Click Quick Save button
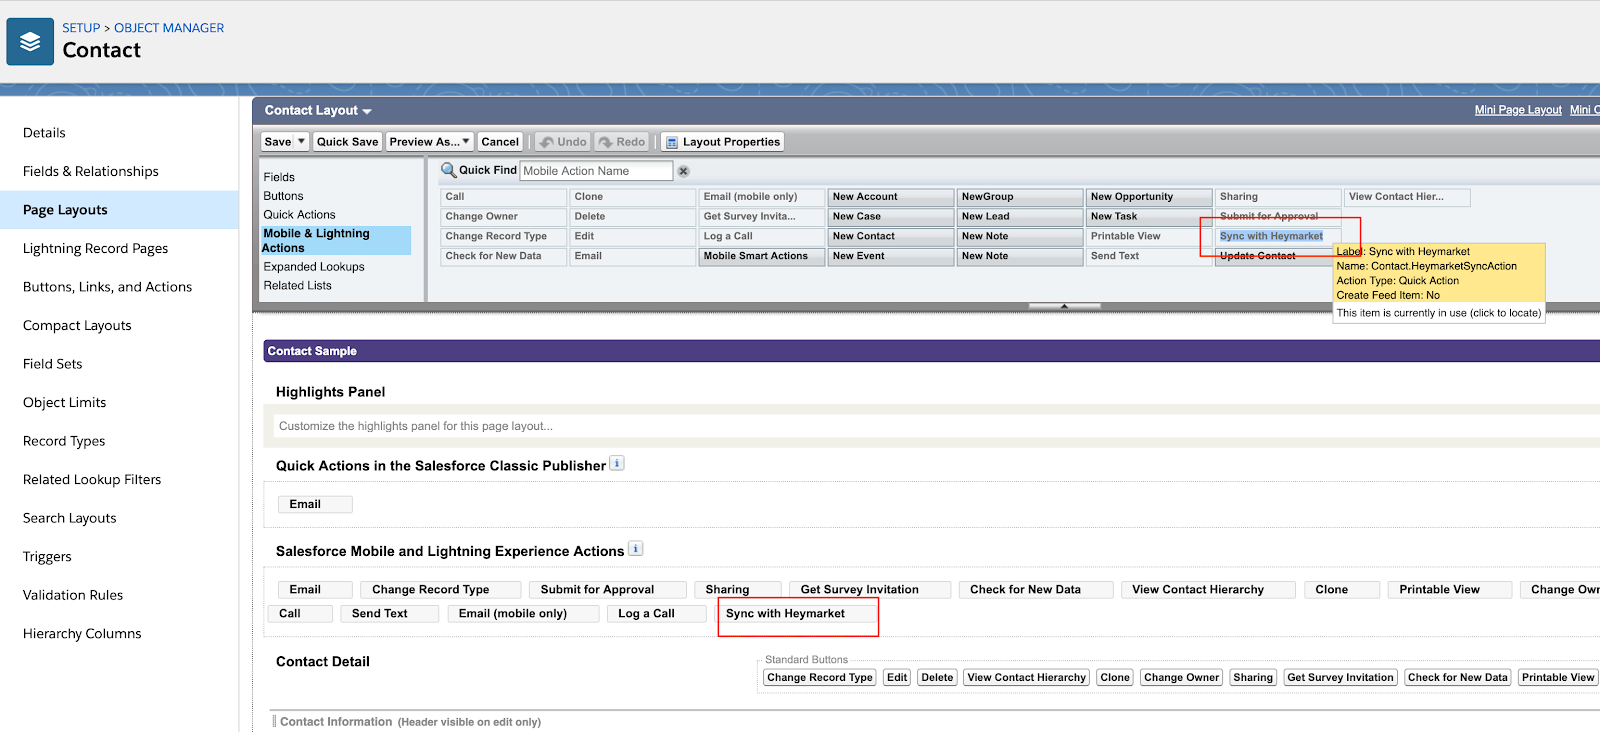Viewport: 1600px width, 732px height. tap(347, 142)
